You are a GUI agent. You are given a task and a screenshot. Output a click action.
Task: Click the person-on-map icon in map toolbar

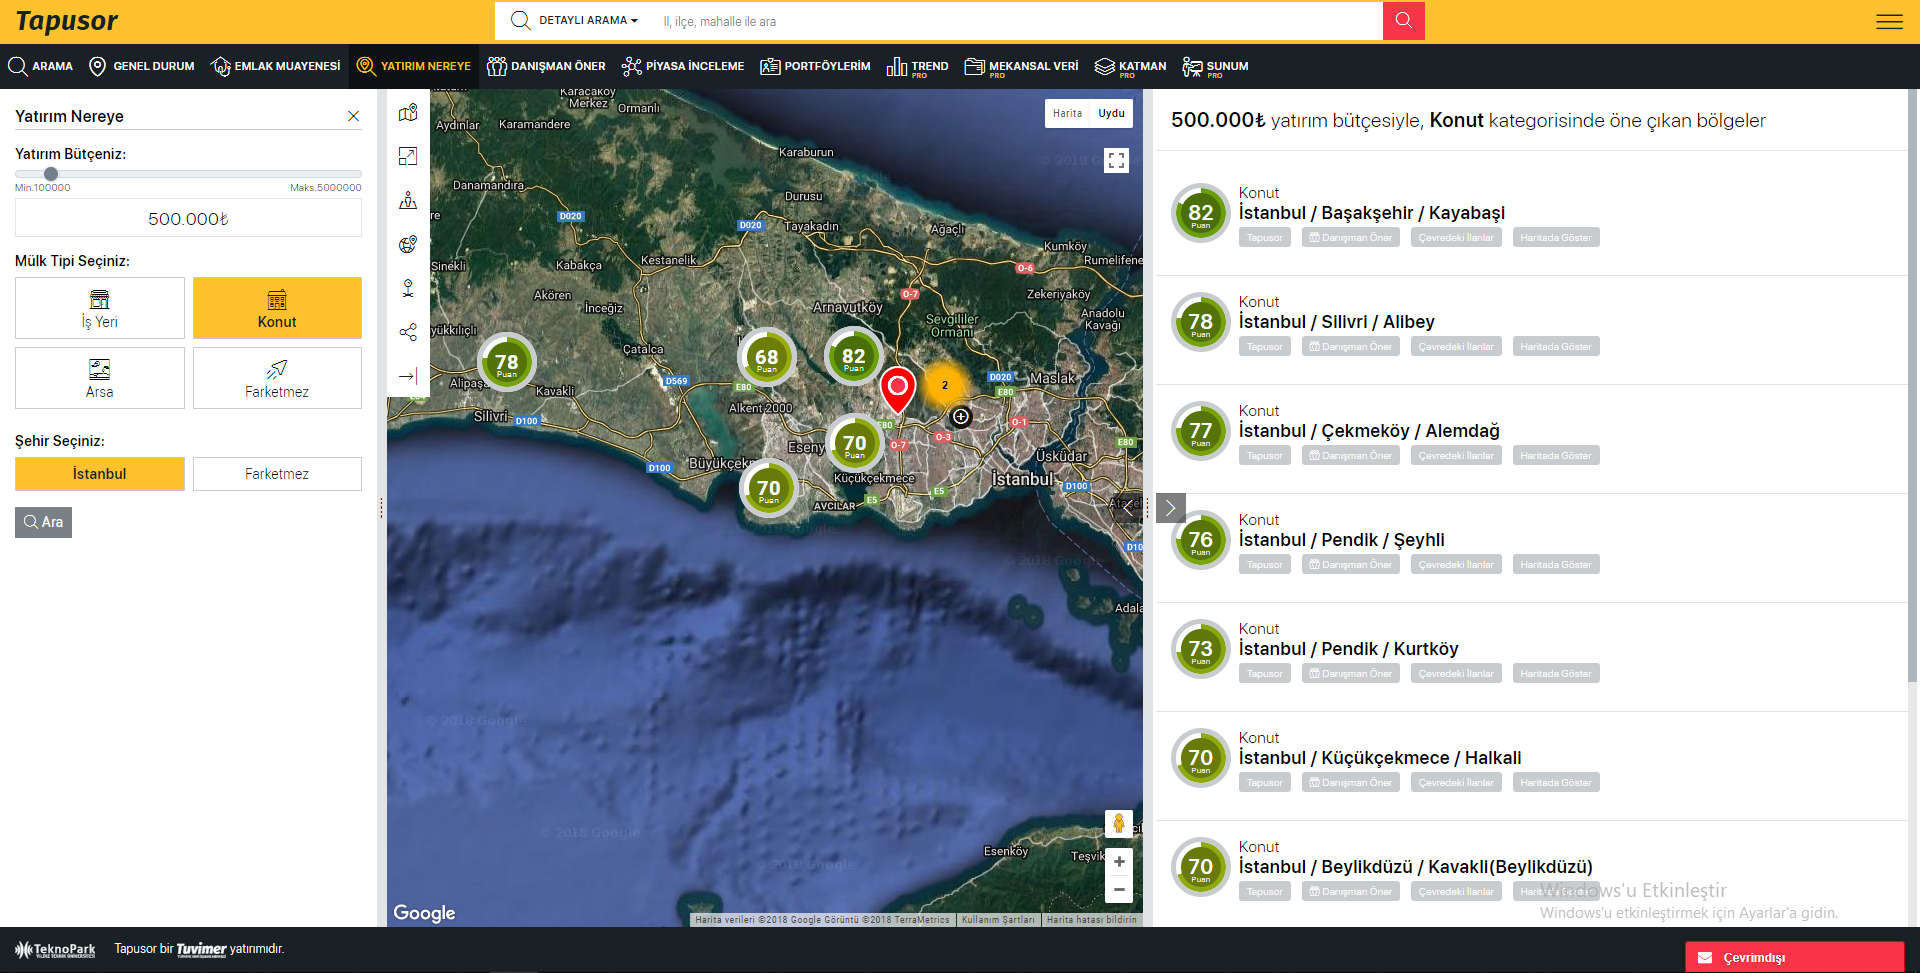408,200
